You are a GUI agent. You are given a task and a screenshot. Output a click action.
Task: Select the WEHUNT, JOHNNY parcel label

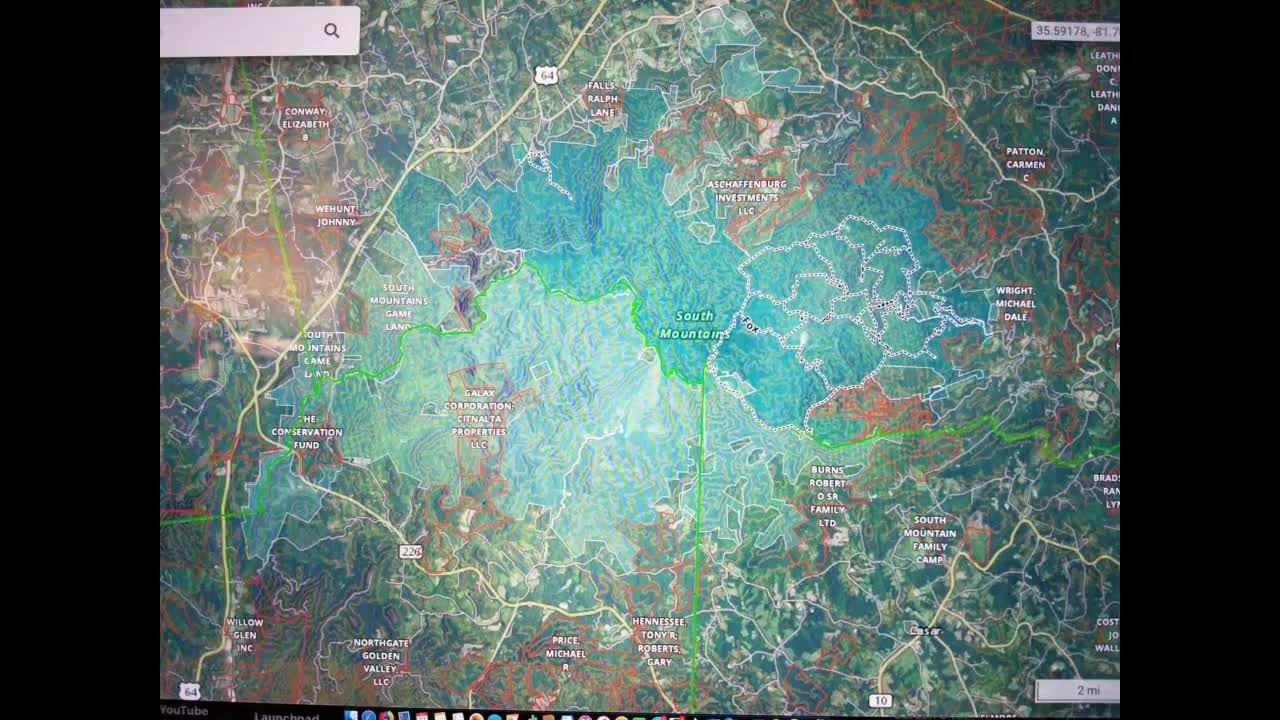coord(337,215)
